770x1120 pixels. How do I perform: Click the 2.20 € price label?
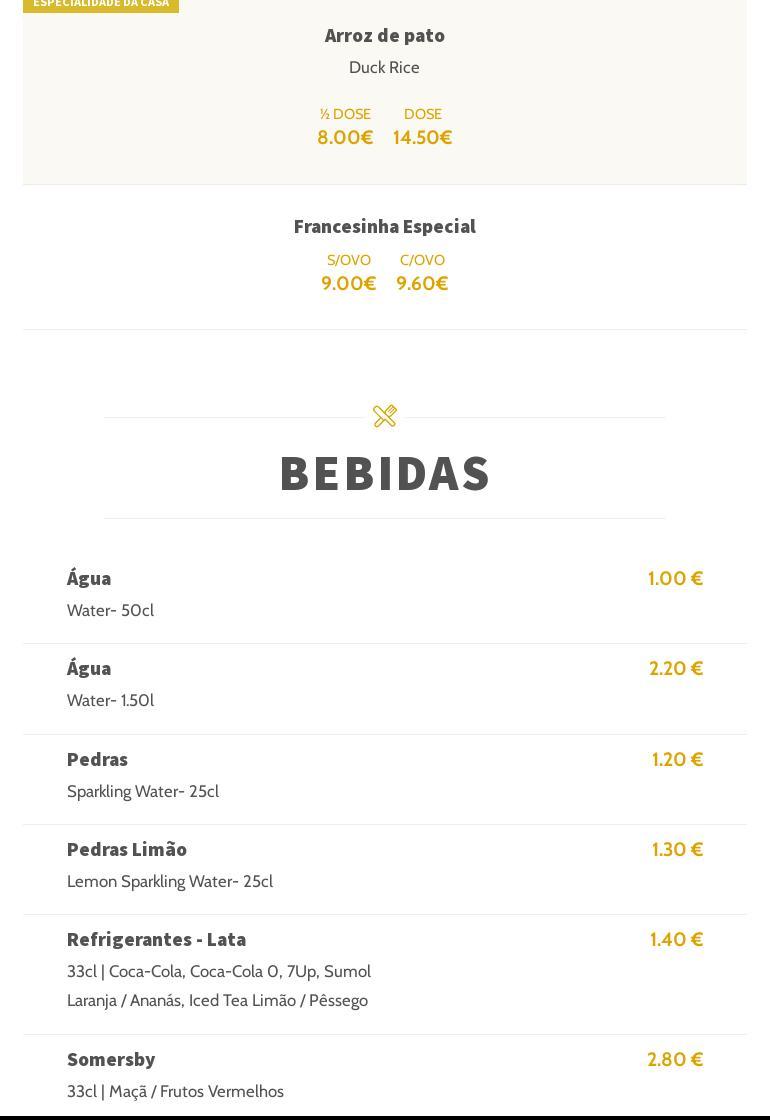pos(676,668)
